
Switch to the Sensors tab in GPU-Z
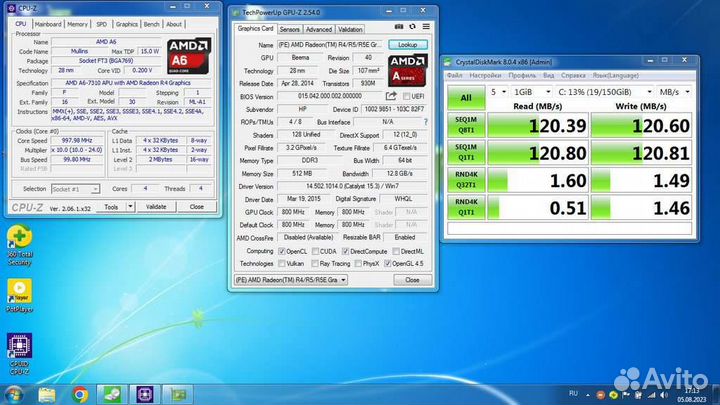(x=290, y=29)
